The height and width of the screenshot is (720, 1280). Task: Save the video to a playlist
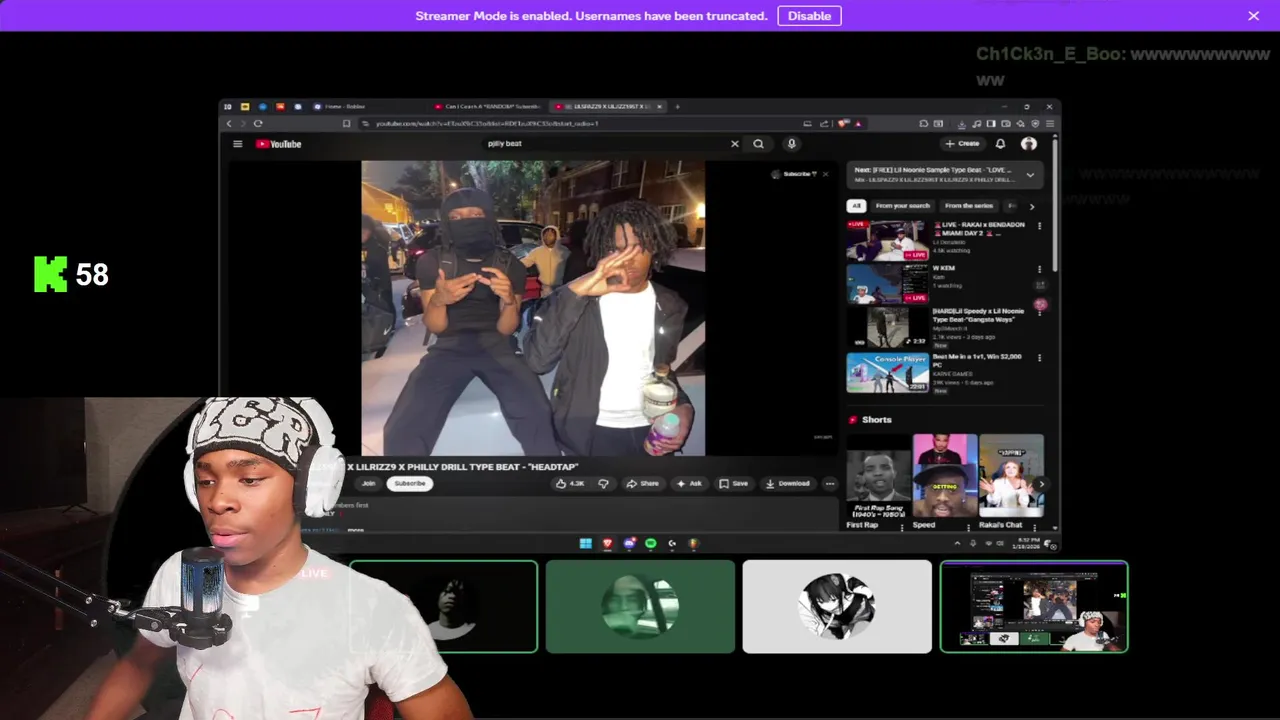[x=734, y=484]
